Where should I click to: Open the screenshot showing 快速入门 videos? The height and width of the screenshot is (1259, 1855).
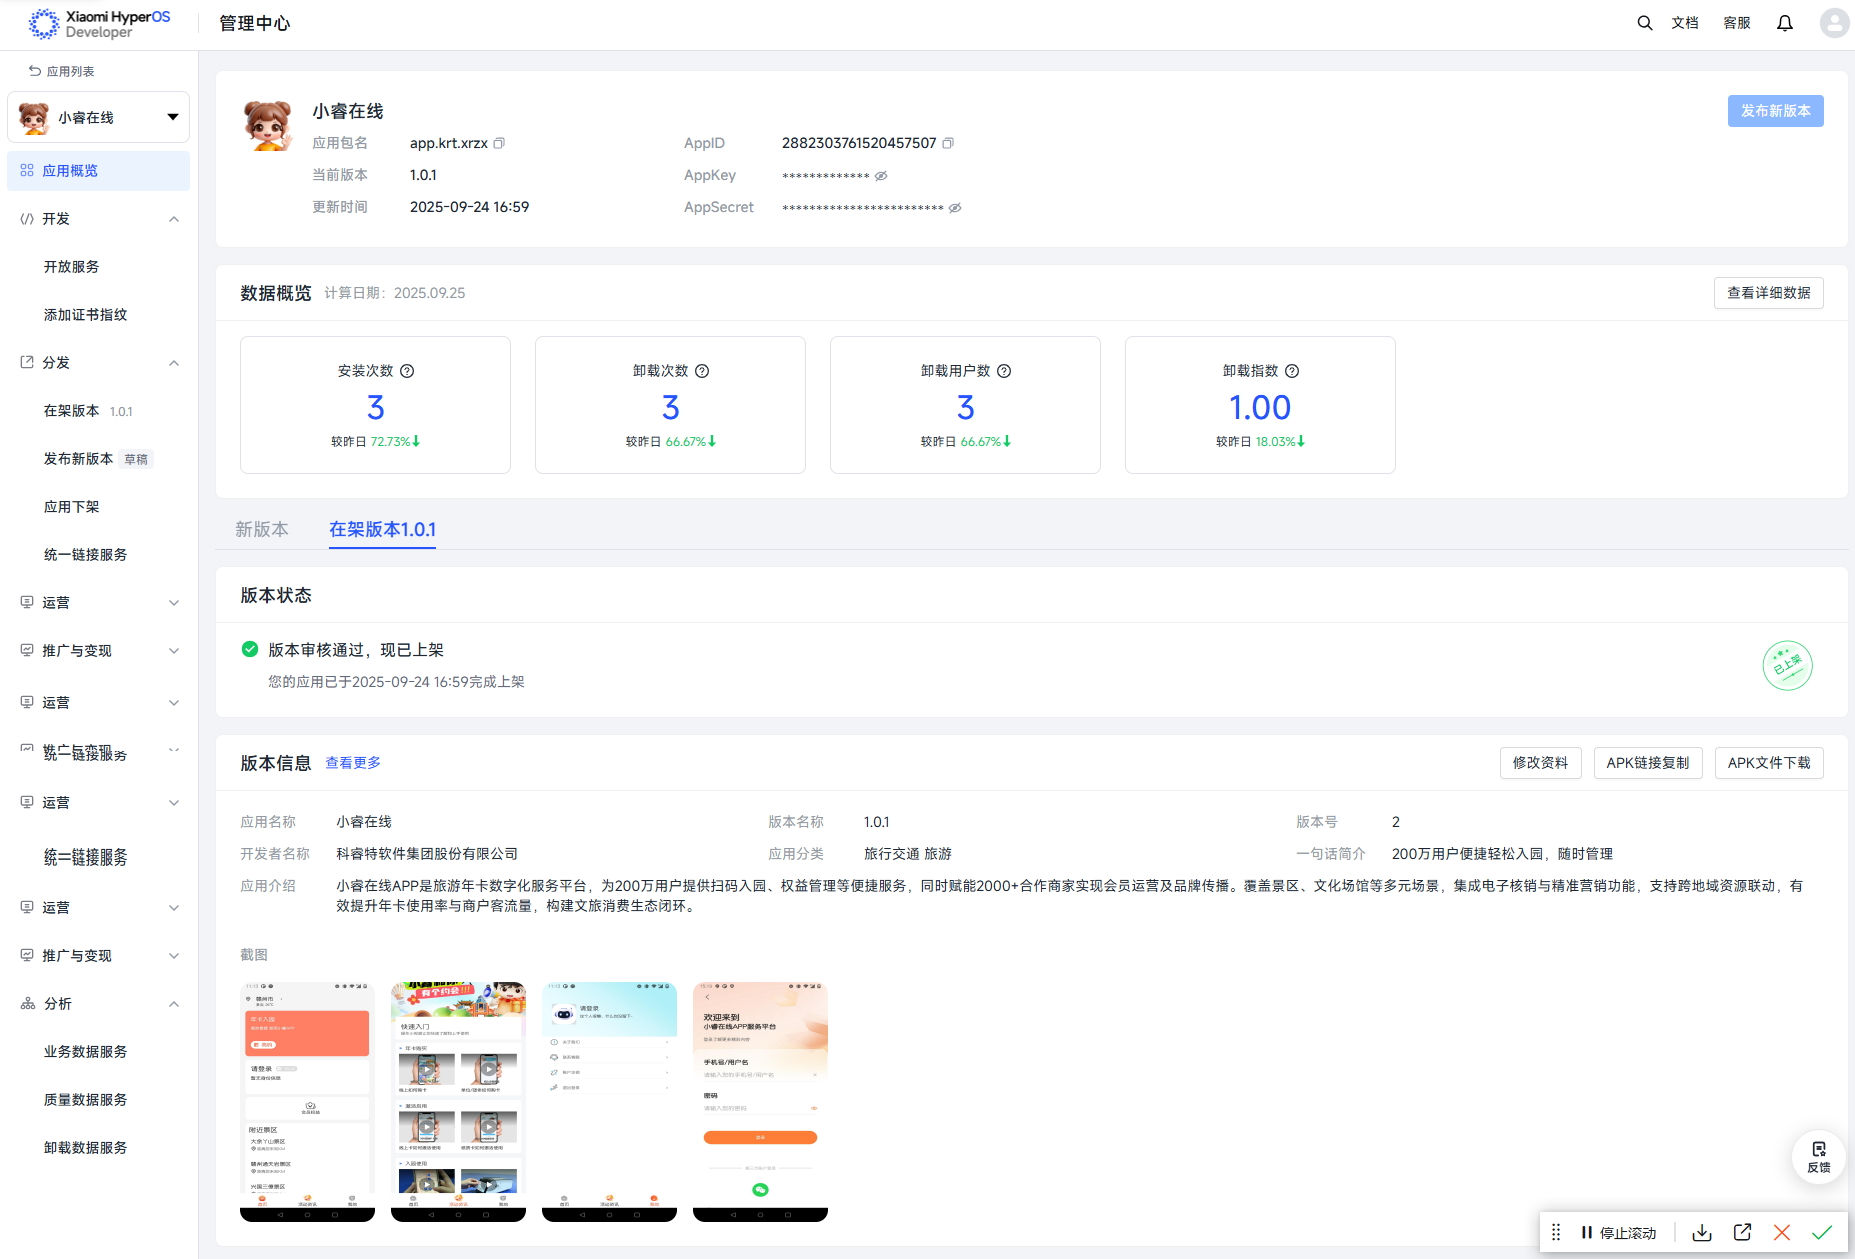(458, 1101)
